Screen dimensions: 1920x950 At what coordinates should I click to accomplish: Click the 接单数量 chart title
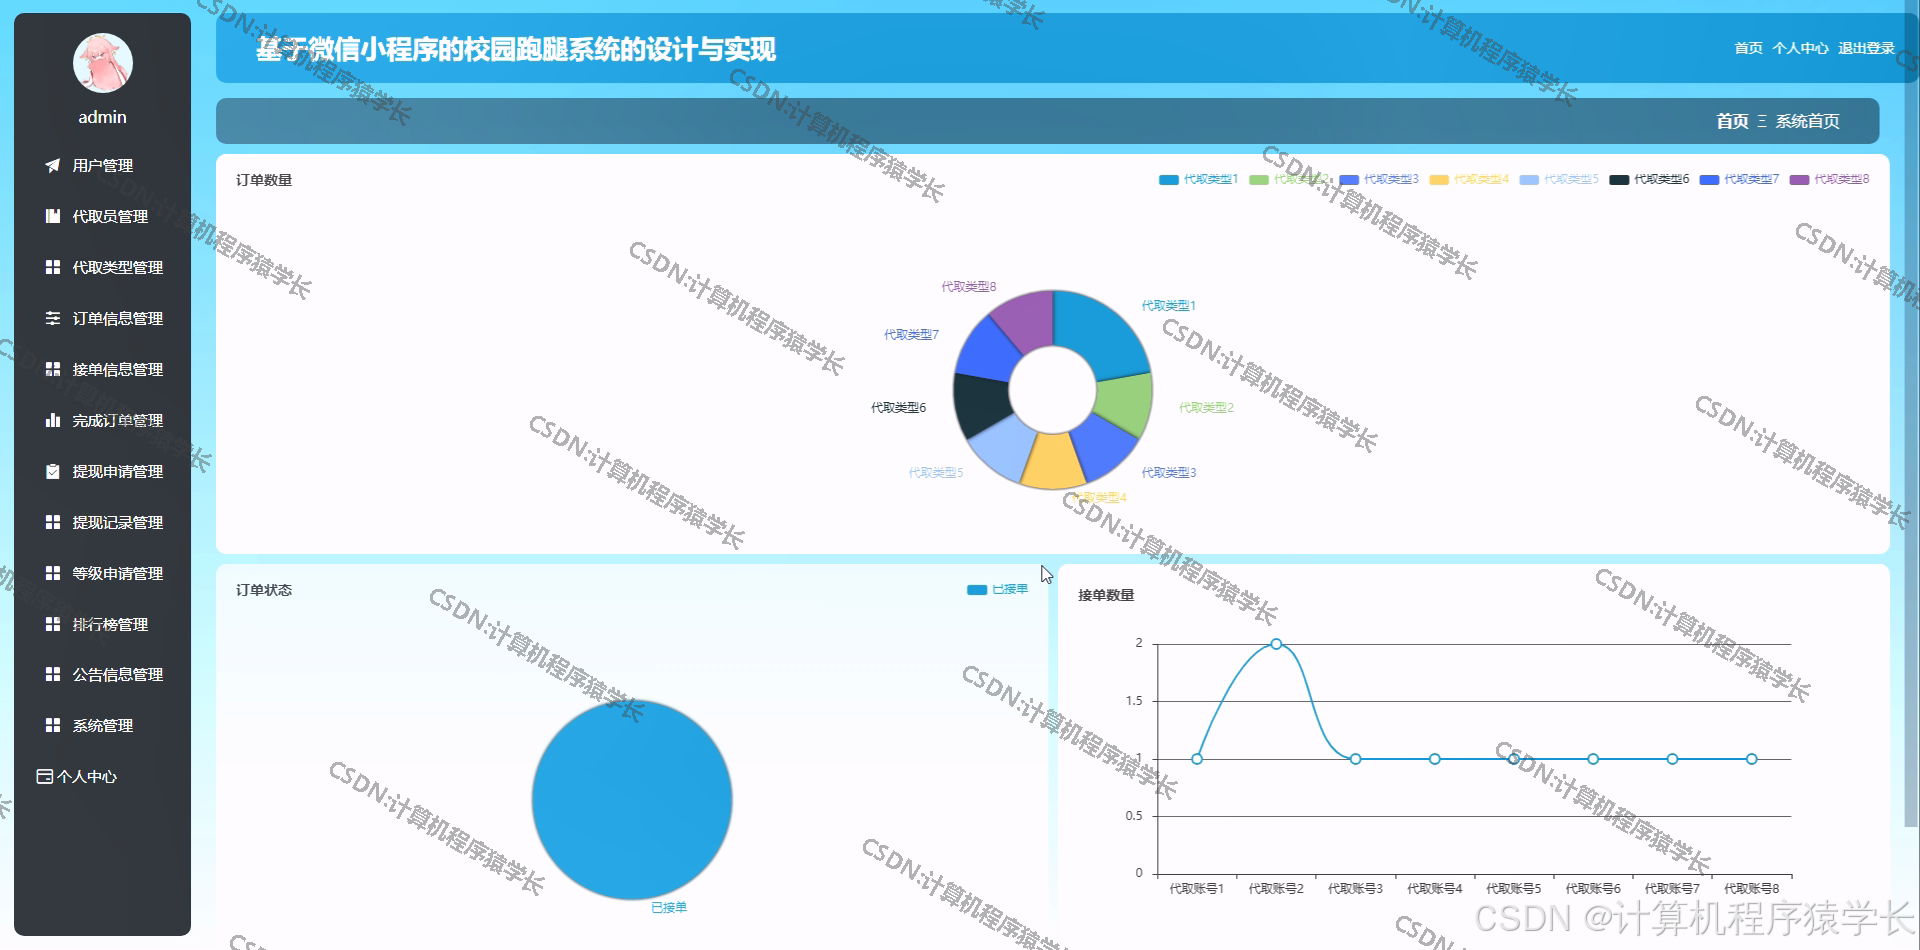coord(1106,595)
